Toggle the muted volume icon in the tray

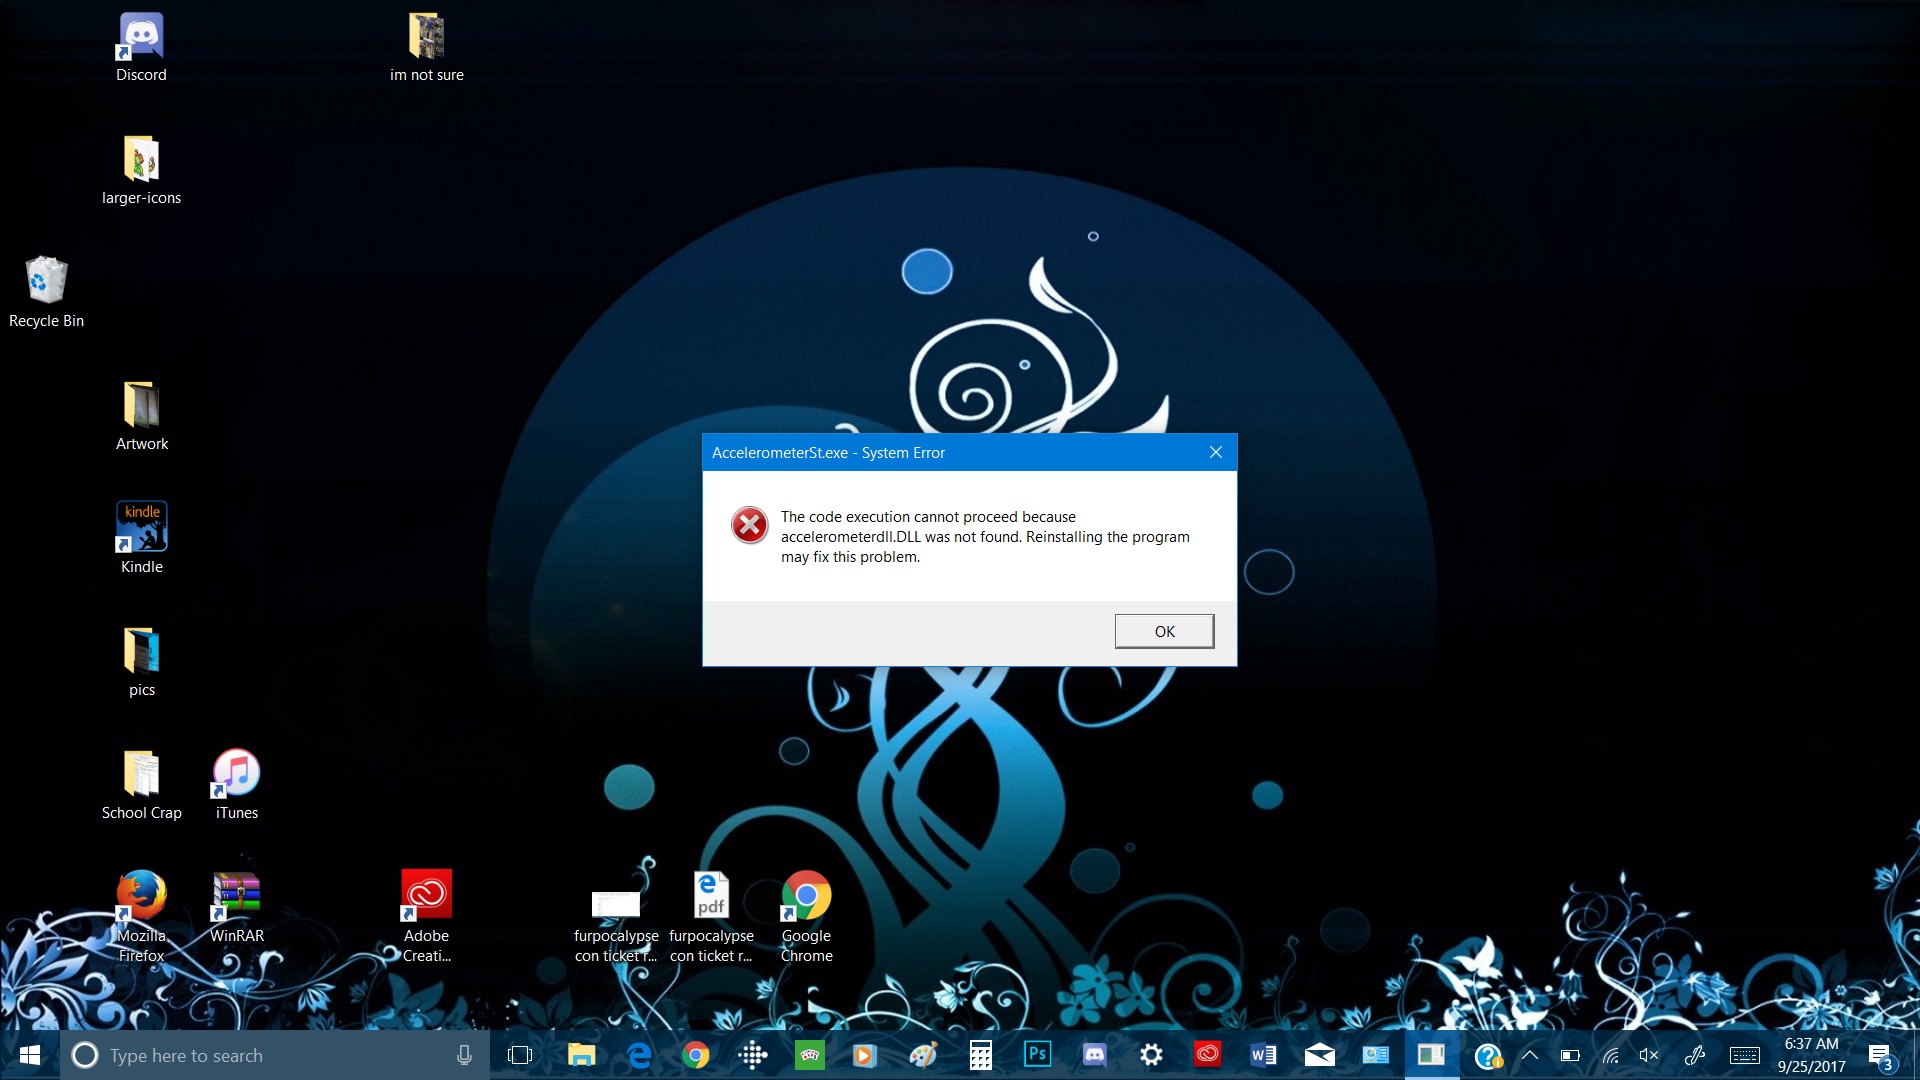point(1649,1055)
